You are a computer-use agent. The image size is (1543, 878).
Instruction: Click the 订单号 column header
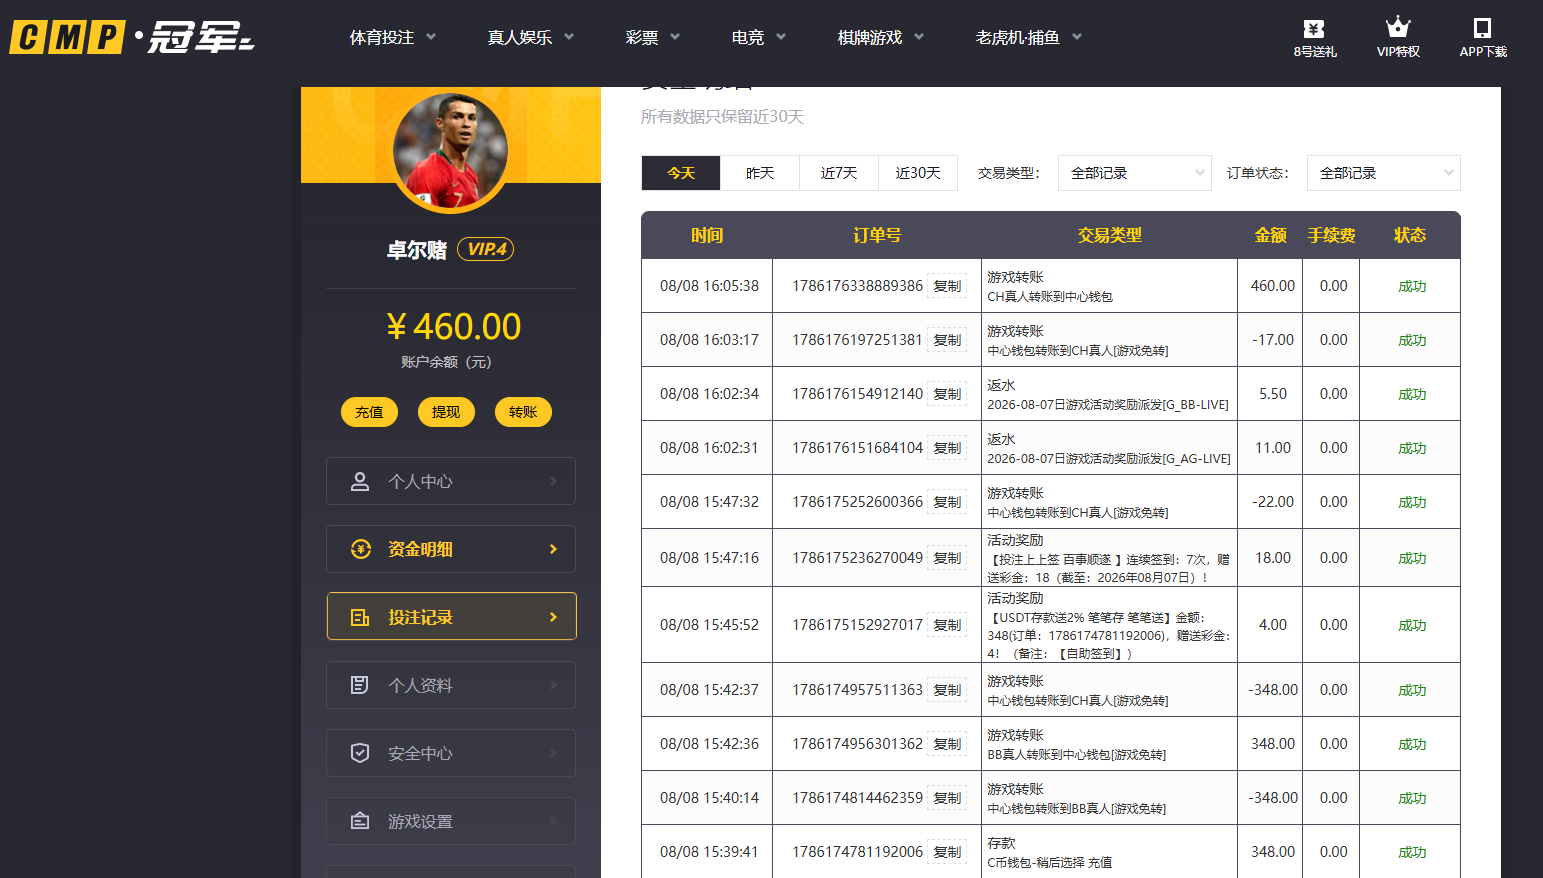(877, 235)
